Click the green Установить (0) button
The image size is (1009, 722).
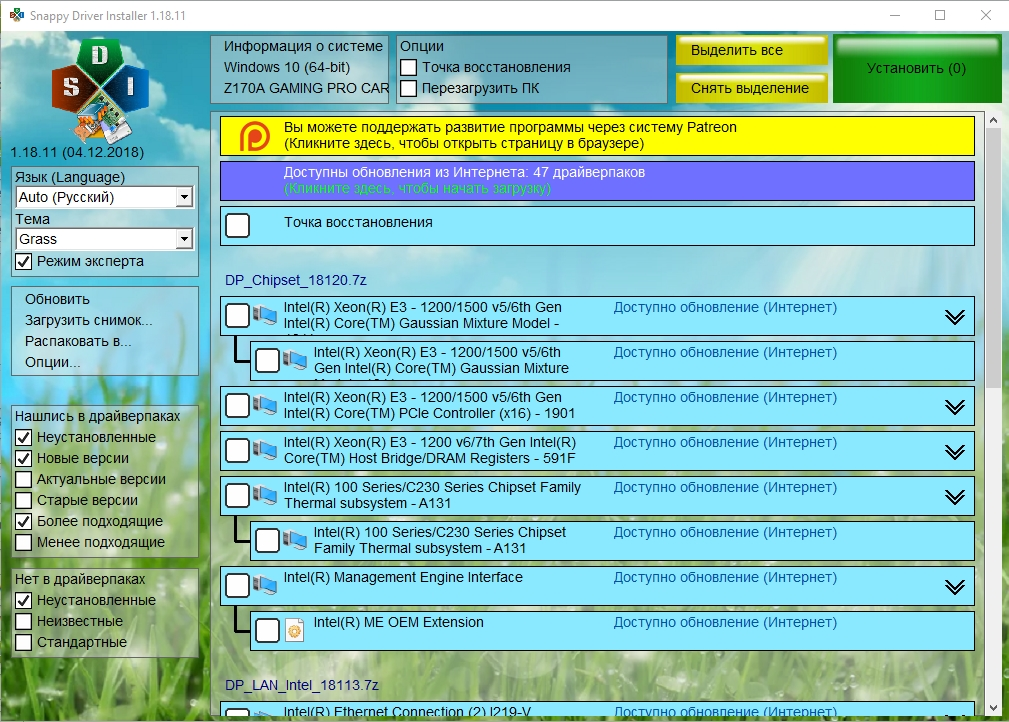(x=917, y=69)
